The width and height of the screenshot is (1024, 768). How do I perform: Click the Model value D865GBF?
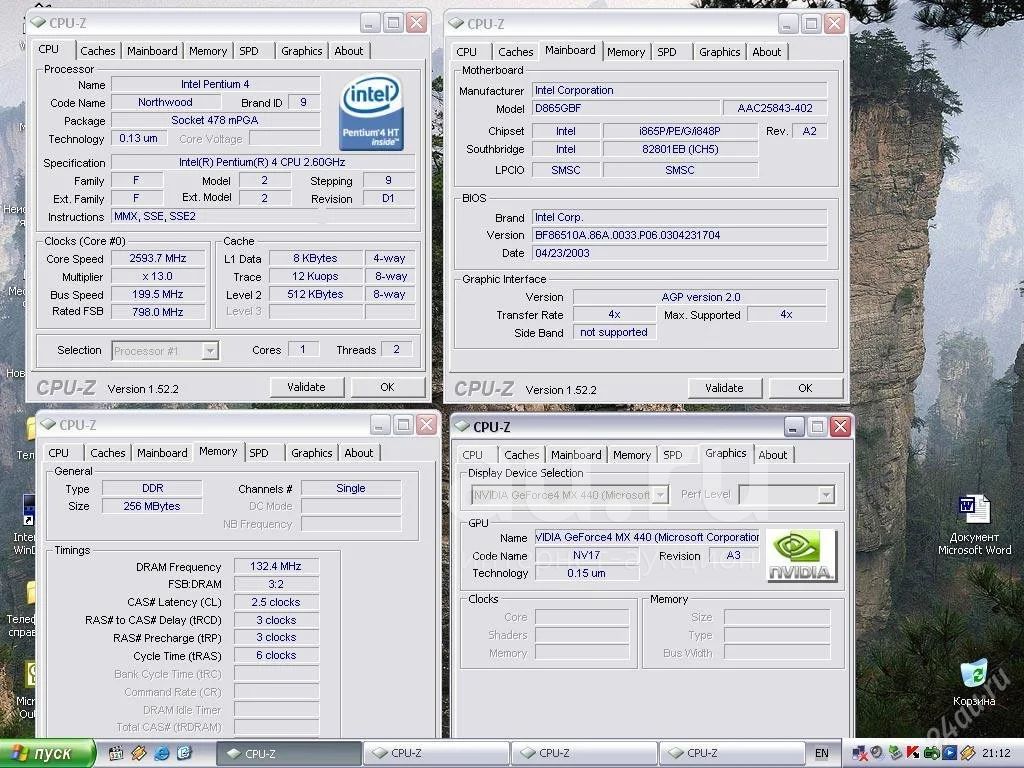[x=625, y=108]
